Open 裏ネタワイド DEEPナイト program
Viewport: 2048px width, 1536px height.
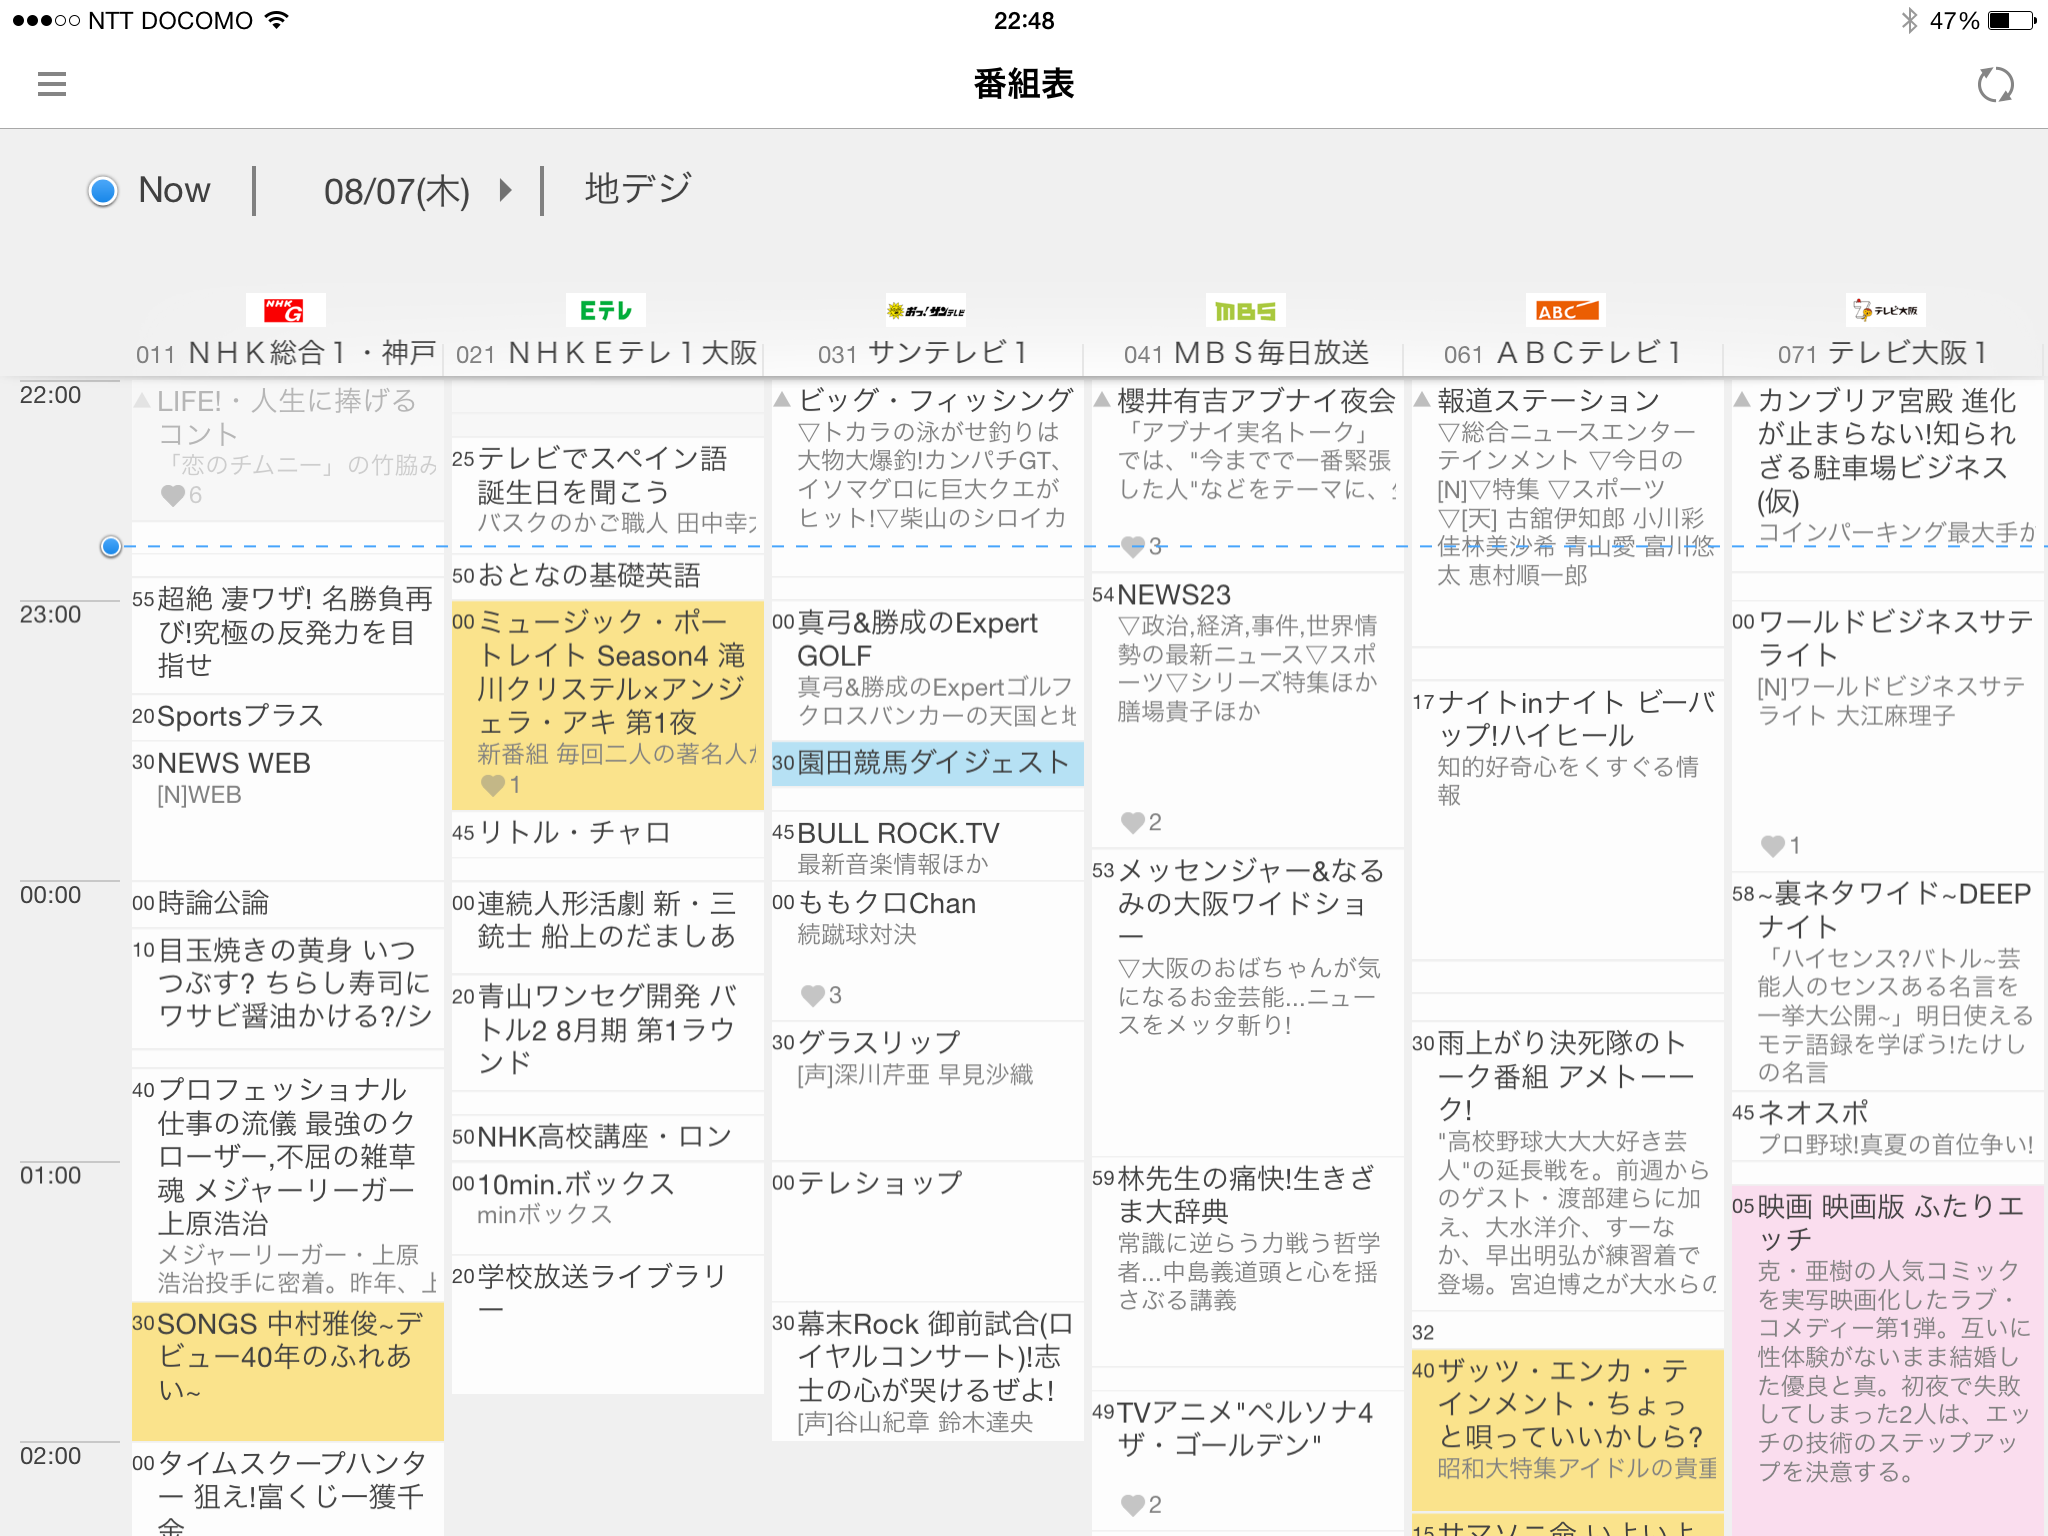click(1888, 980)
